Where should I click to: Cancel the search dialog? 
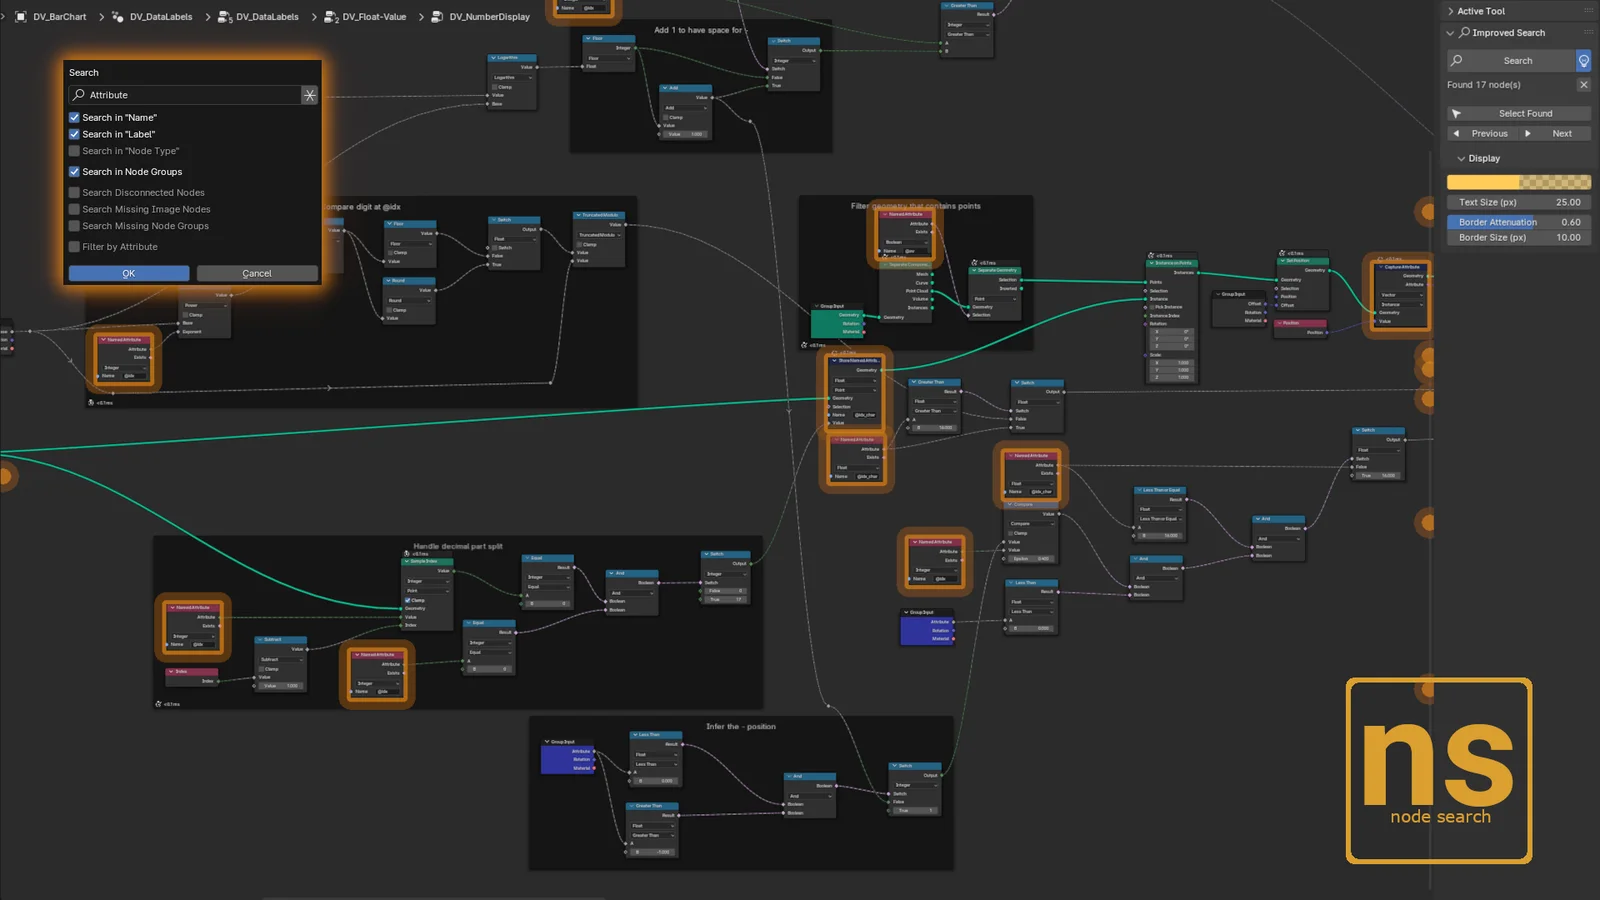257,273
